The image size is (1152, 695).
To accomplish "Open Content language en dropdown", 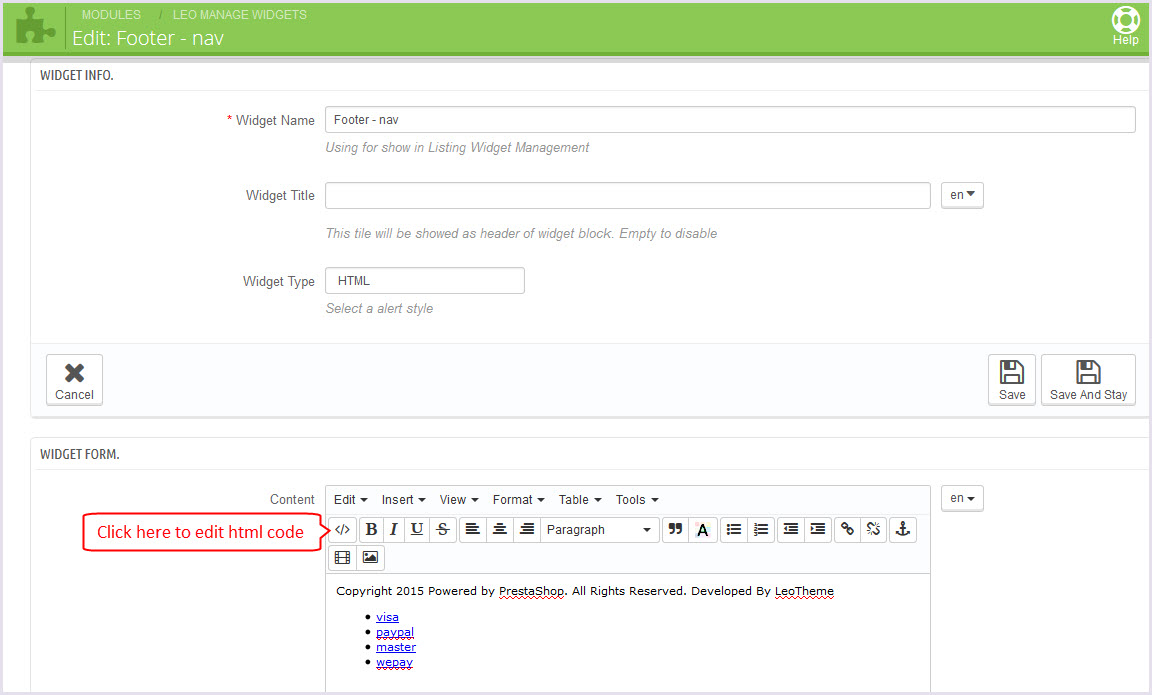I will (x=962, y=498).
